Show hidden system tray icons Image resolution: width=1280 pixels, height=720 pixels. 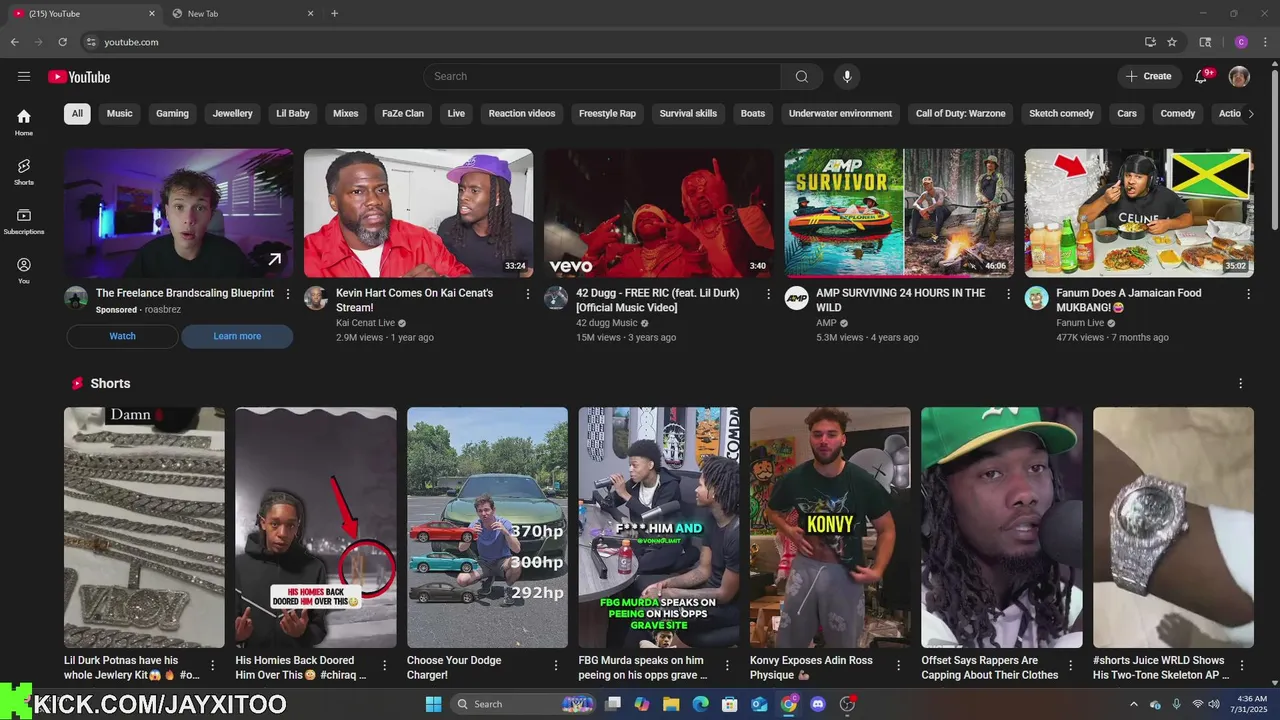[1133, 704]
